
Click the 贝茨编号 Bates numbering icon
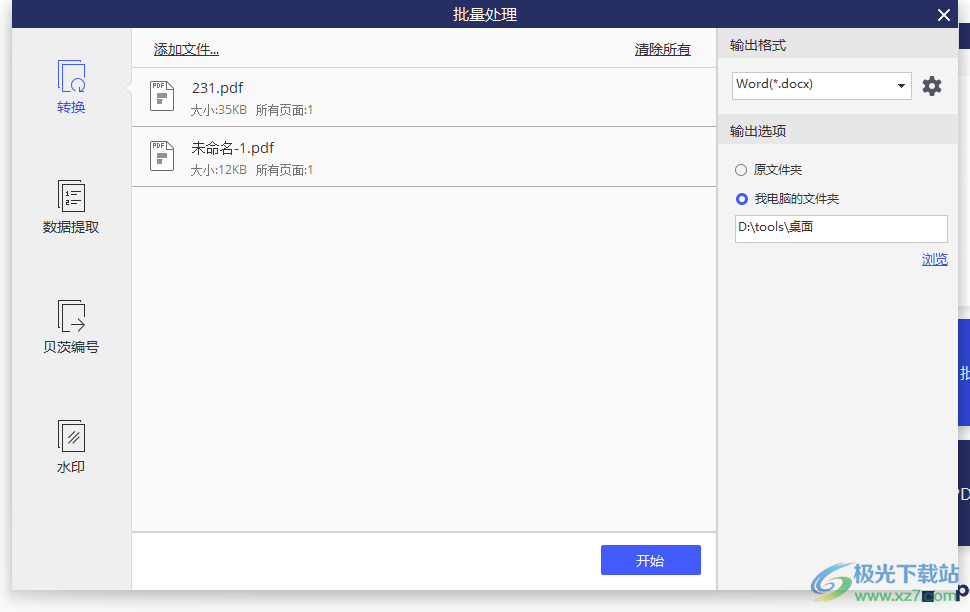(71, 317)
